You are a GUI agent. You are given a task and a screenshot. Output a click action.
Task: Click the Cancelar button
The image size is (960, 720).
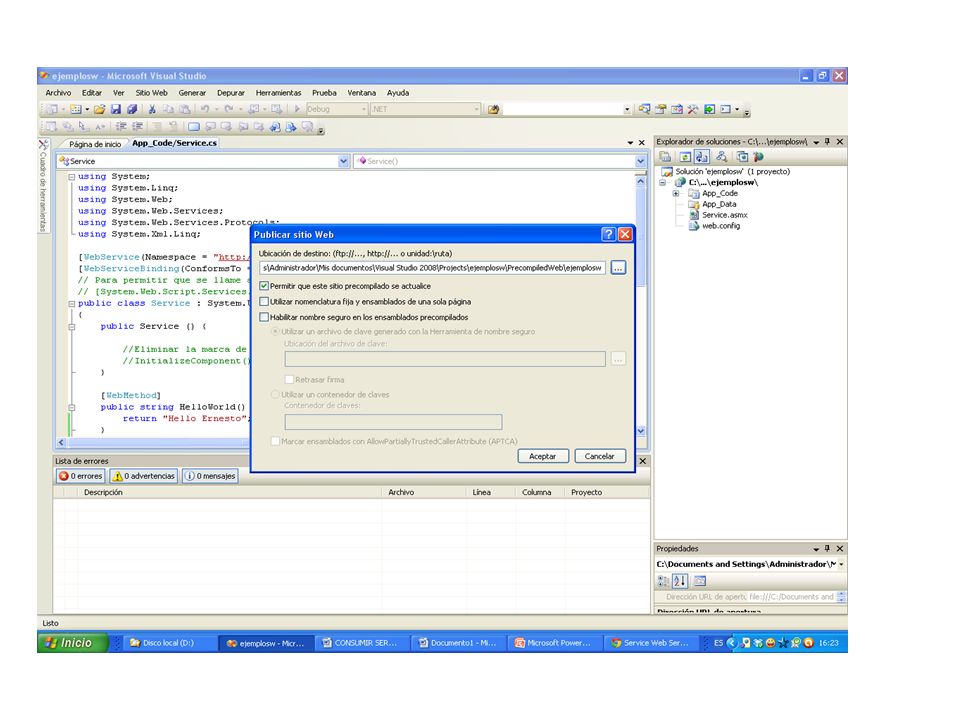pyautogui.click(x=600, y=456)
